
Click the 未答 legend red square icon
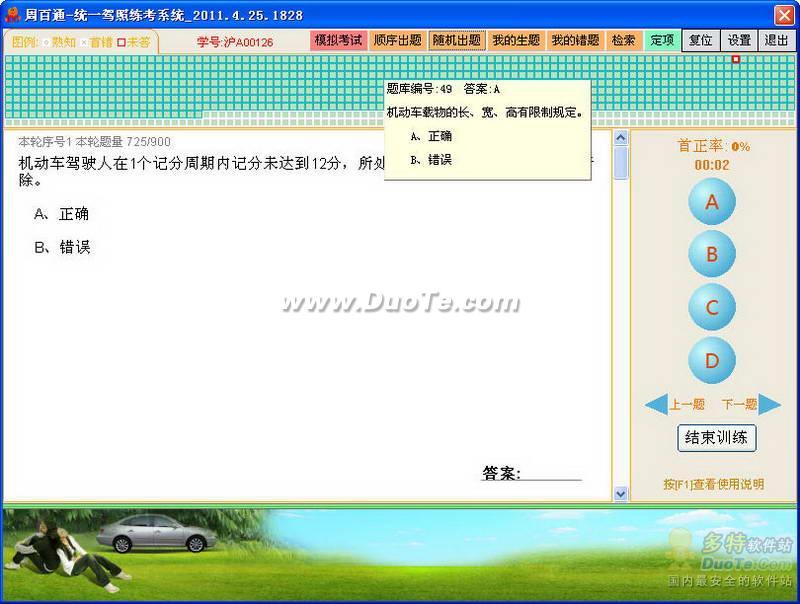click(x=121, y=42)
